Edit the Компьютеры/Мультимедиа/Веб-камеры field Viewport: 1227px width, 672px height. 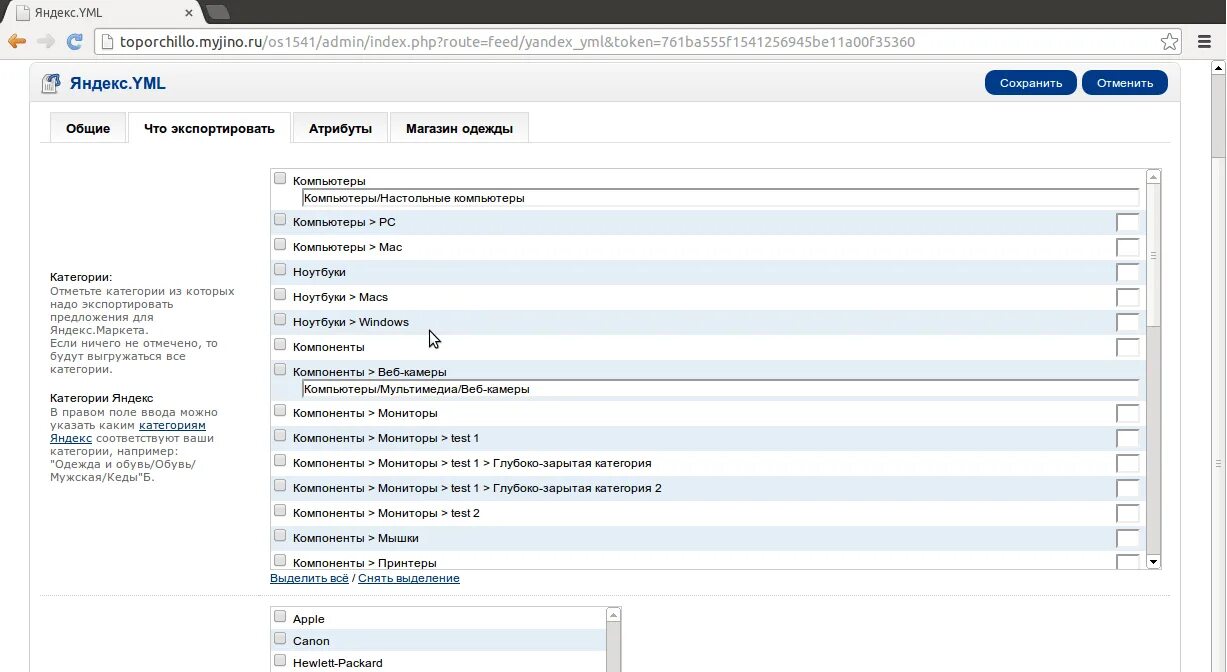click(721, 389)
